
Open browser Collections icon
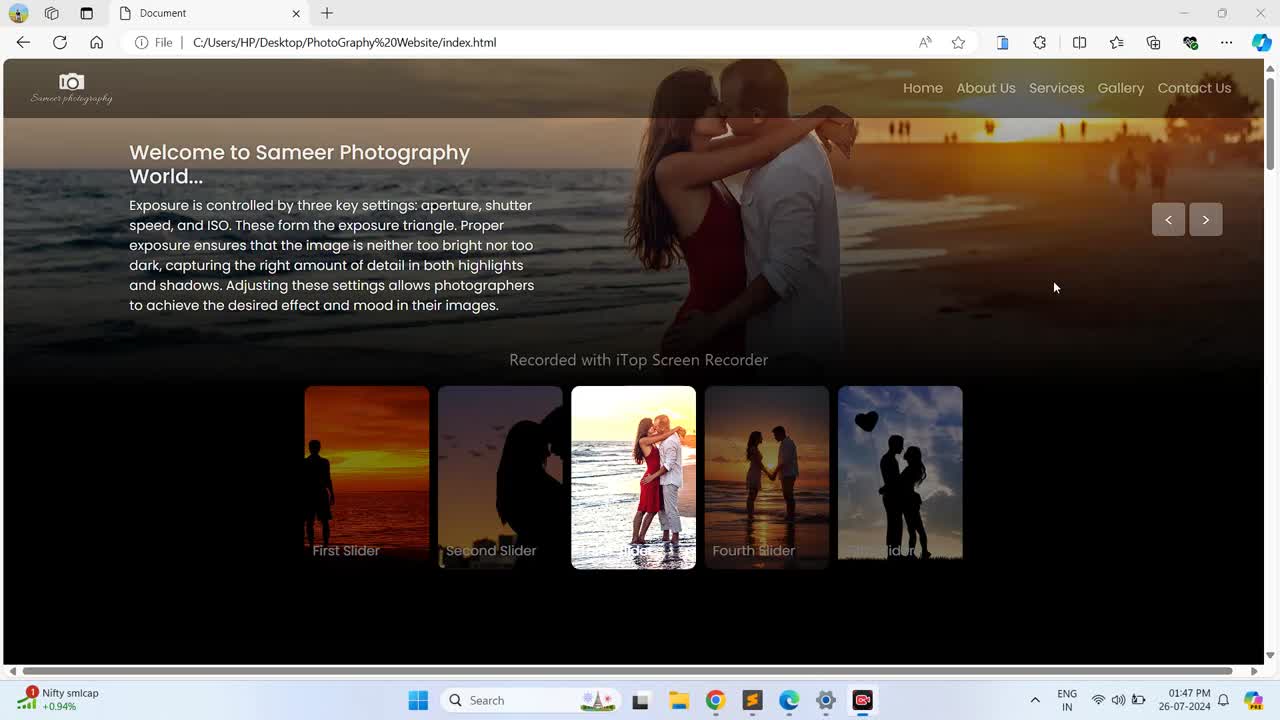1153,42
